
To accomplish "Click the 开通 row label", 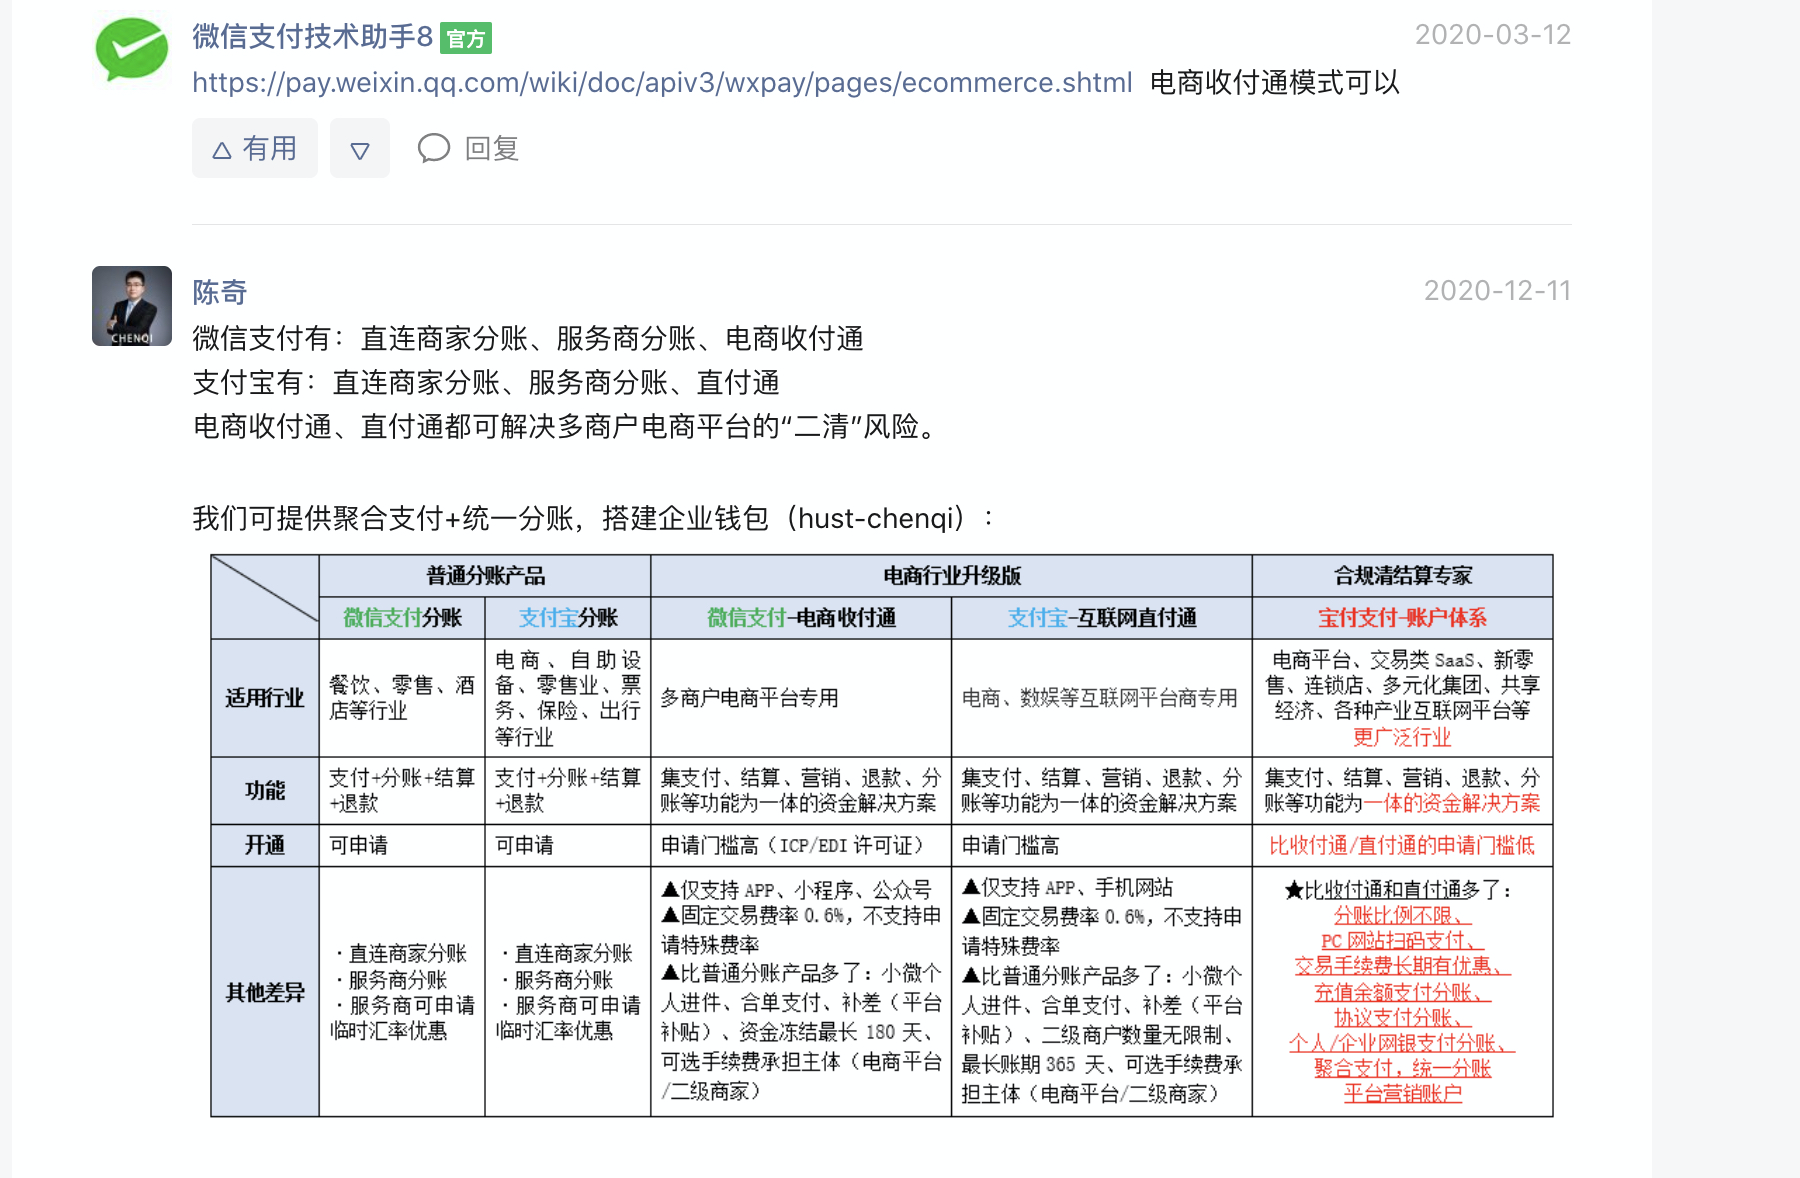I will point(265,845).
